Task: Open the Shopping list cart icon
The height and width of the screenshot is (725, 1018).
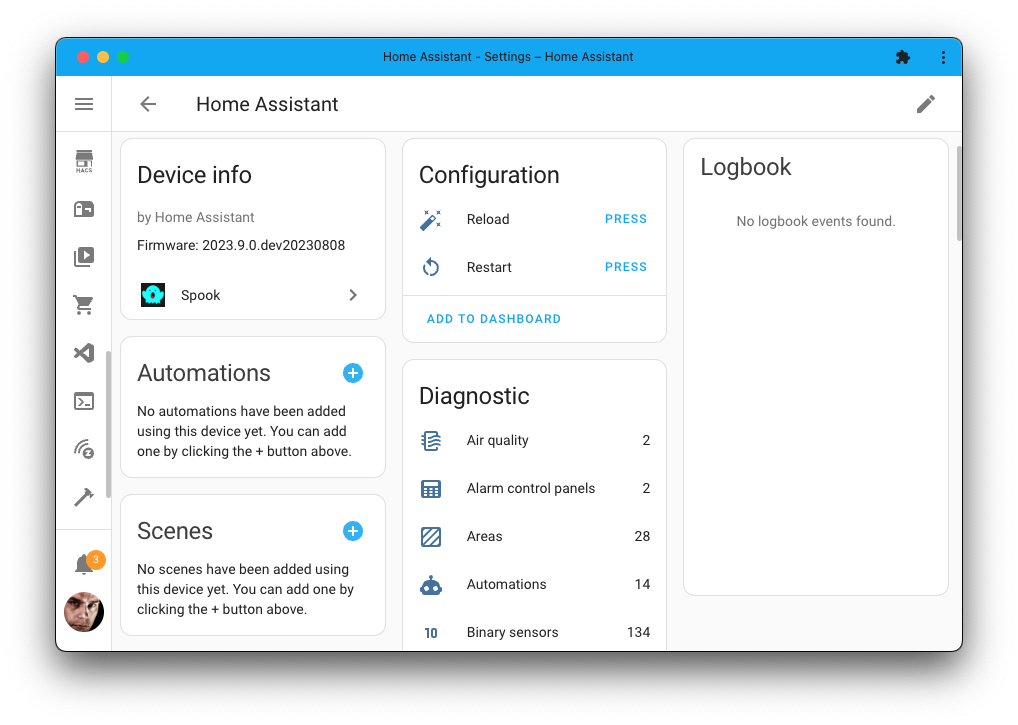Action: pos(84,304)
